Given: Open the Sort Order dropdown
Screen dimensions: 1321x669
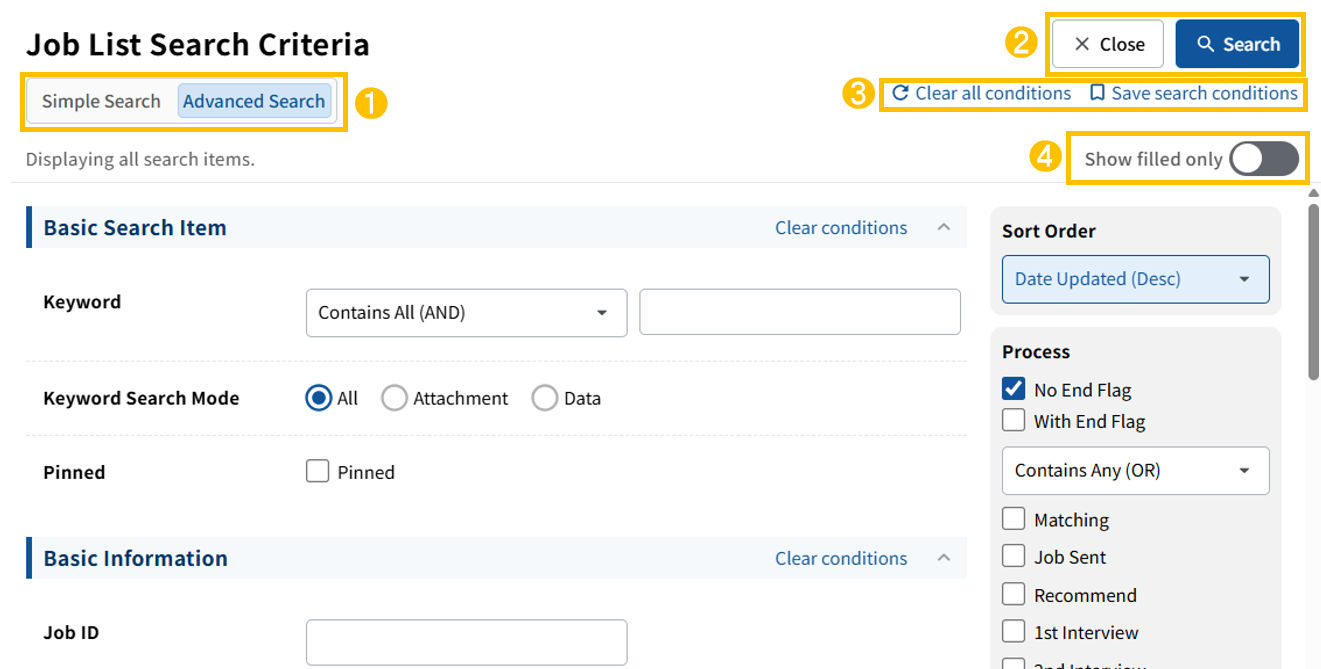Looking at the screenshot, I should tap(1135, 279).
